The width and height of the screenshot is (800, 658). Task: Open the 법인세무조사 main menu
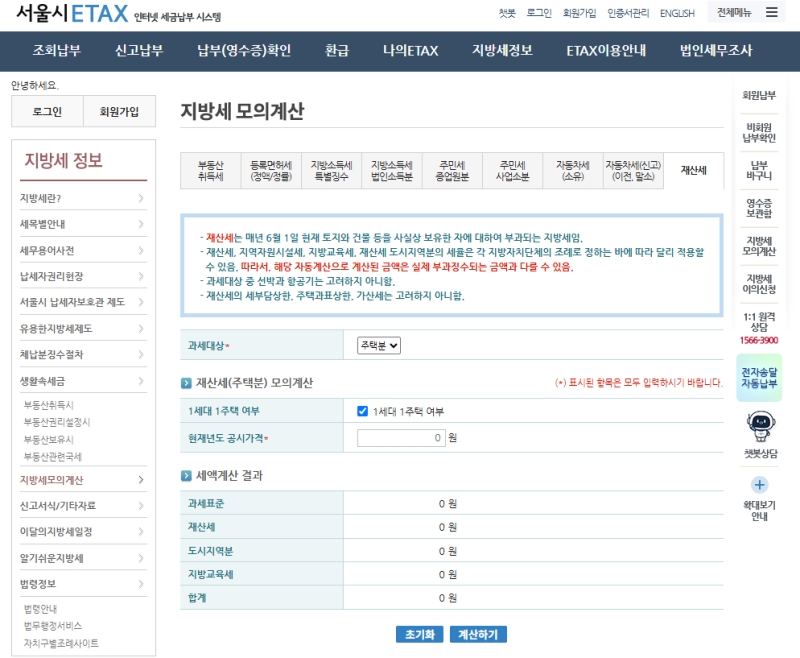click(716, 50)
